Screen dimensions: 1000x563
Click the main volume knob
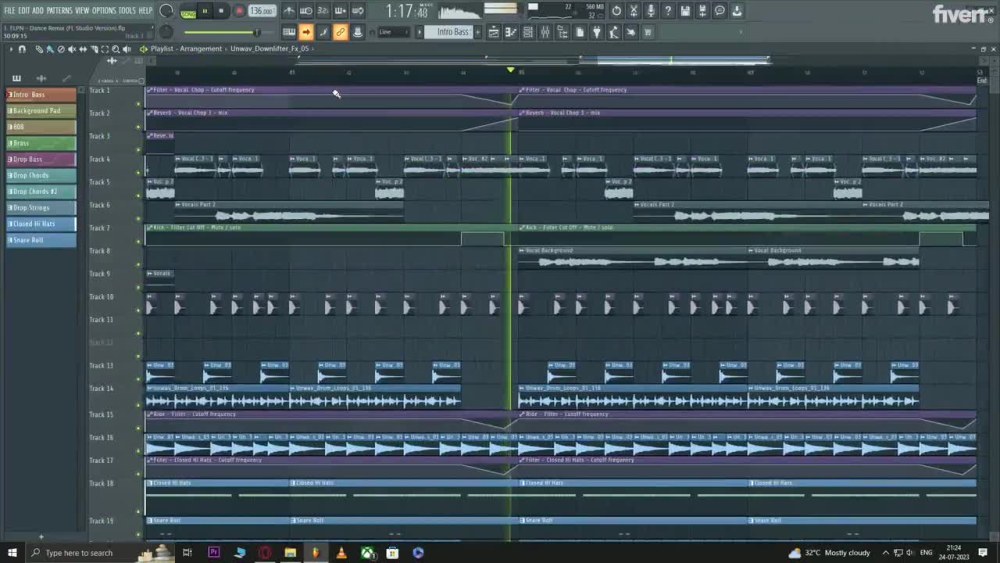[x=166, y=11]
